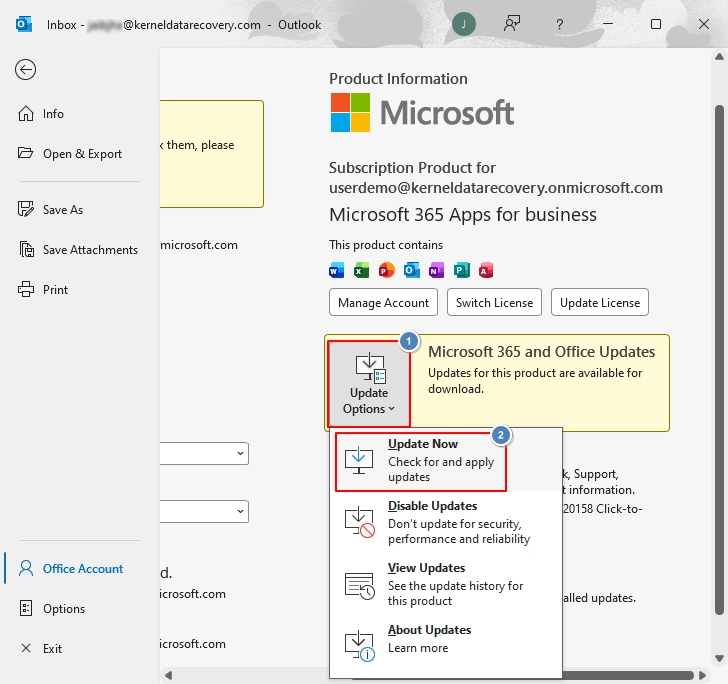Click the Update Now monitor download icon
The height and width of the screenshot is (684, 728).
(359, 461)
